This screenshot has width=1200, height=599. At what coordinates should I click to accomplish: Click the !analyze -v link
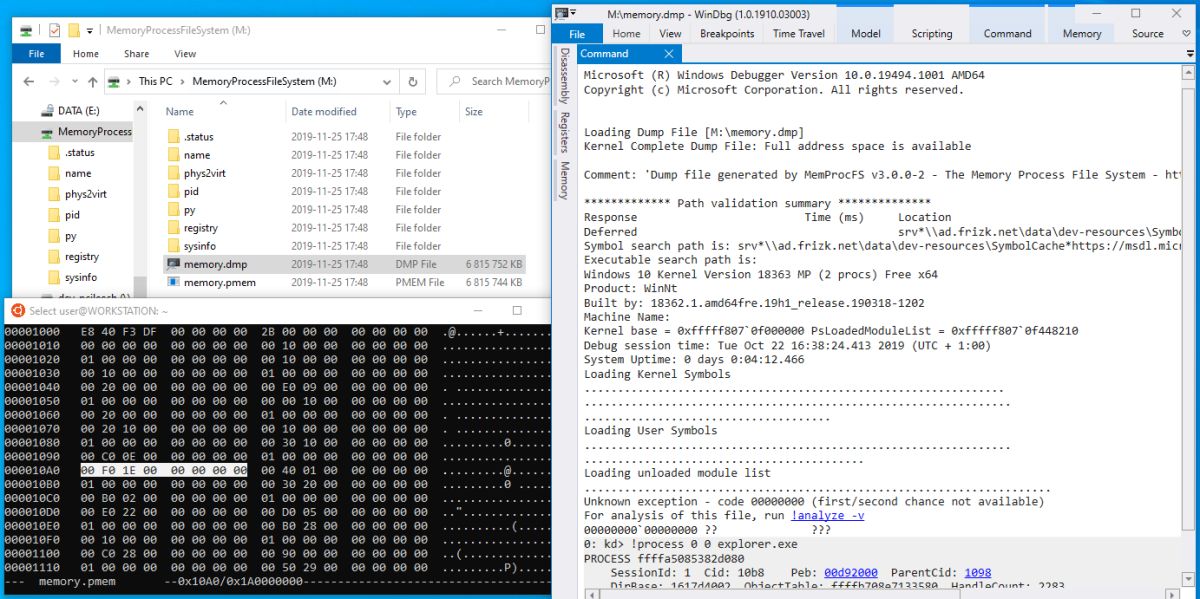pos(828,516)
